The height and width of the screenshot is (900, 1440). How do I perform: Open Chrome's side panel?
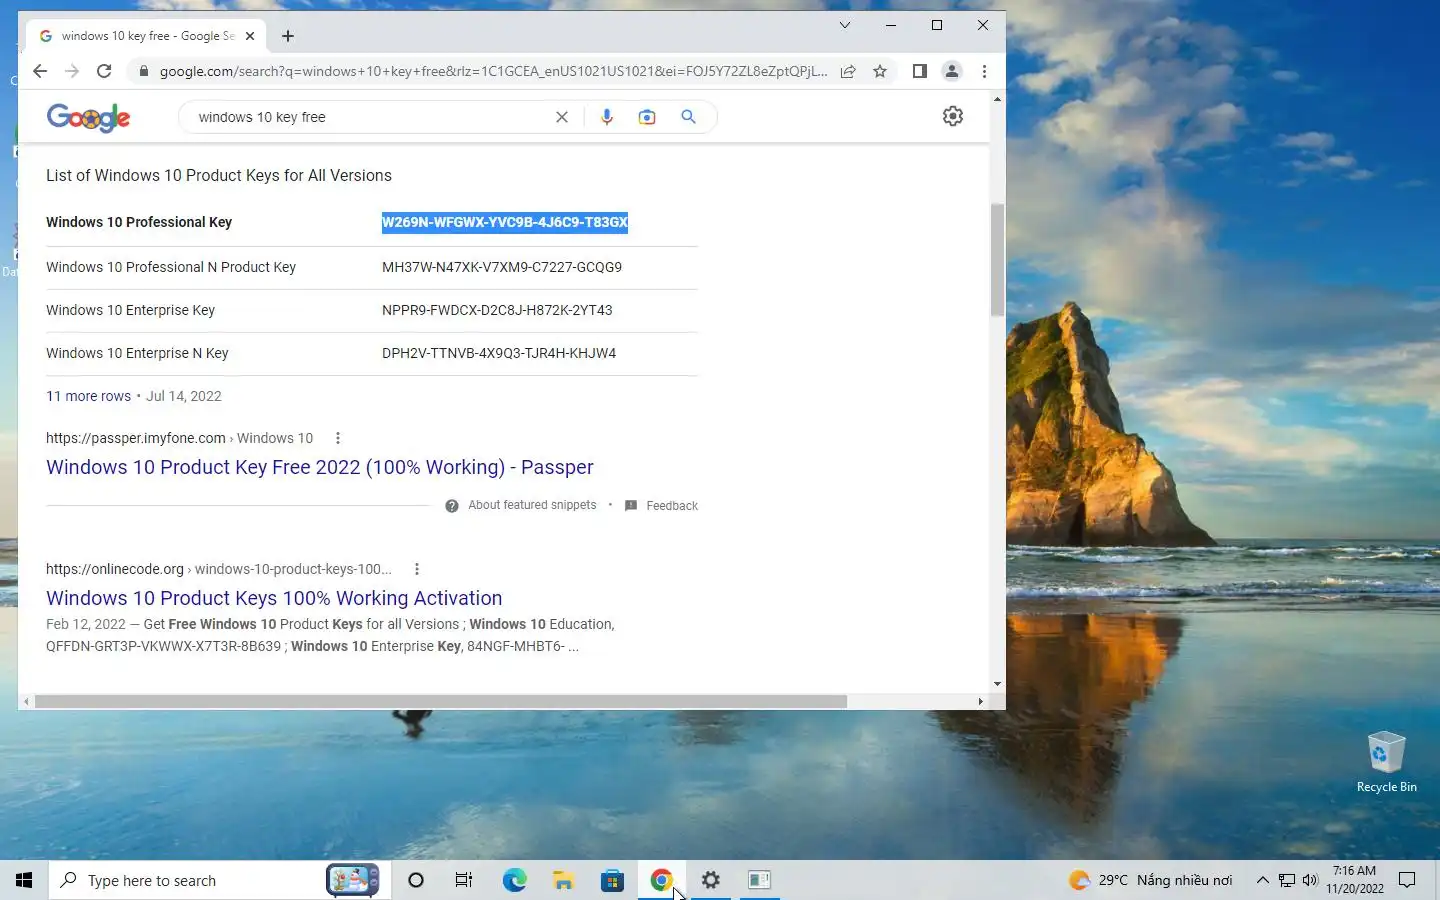[x=920, y=71]
